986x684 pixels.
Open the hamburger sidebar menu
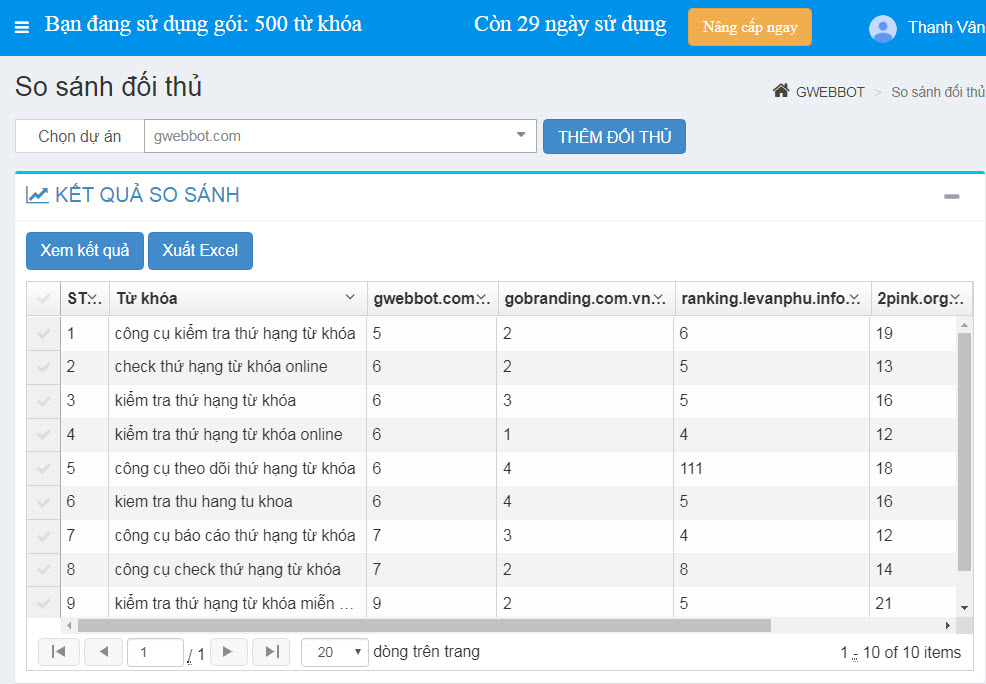[x=22, y=27]
